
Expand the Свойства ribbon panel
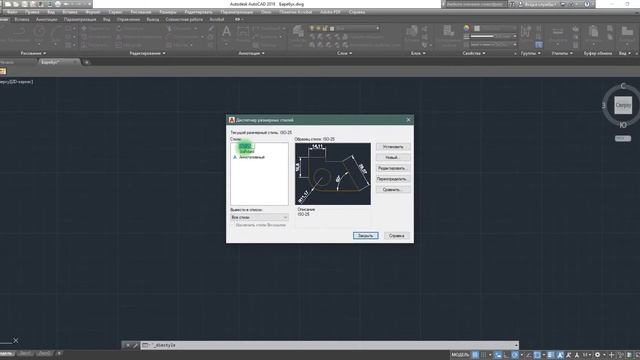coord(474,53)
